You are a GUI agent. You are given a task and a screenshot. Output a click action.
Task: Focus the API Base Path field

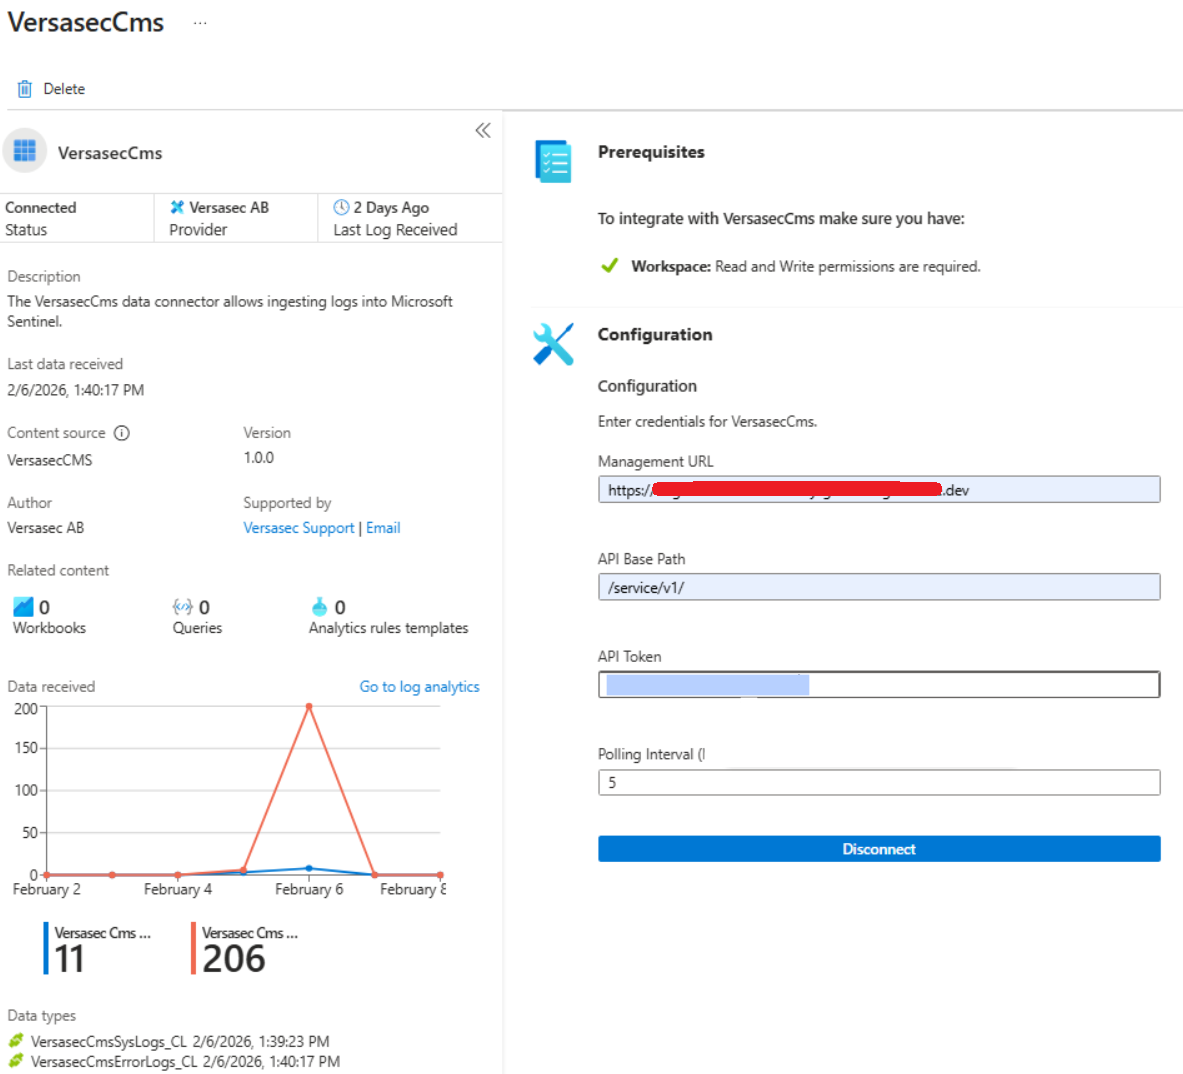(x=879, y=587)
